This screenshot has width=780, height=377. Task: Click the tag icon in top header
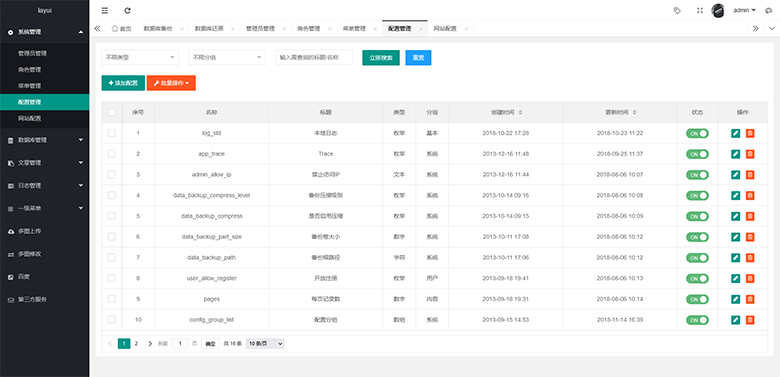click(x=677, y=10)
